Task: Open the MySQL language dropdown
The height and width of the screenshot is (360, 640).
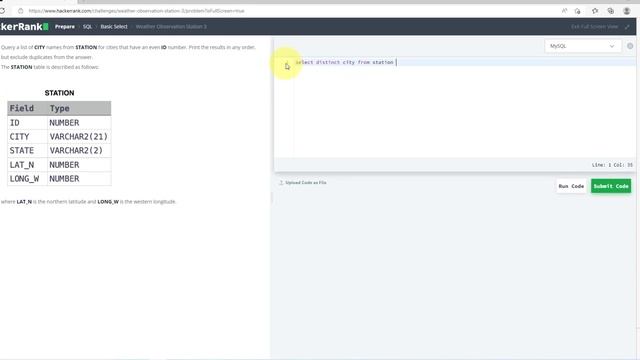Action: [582, 46]
